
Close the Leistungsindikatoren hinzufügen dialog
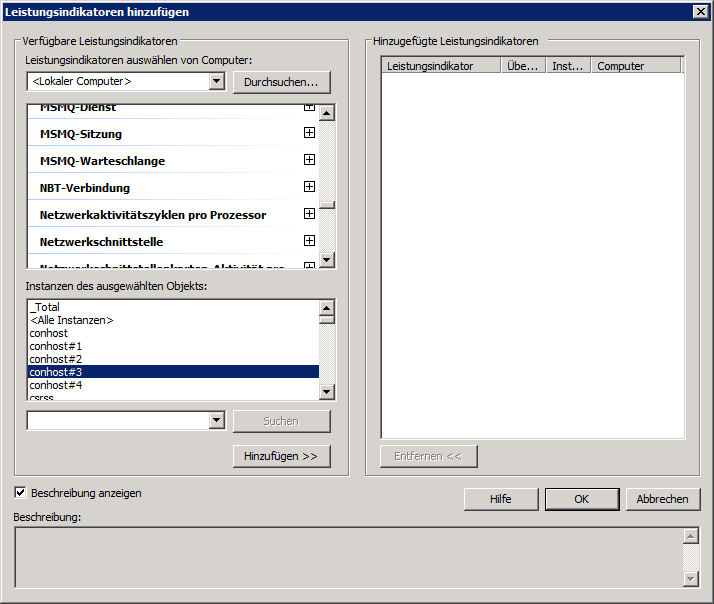click(700, 11)
